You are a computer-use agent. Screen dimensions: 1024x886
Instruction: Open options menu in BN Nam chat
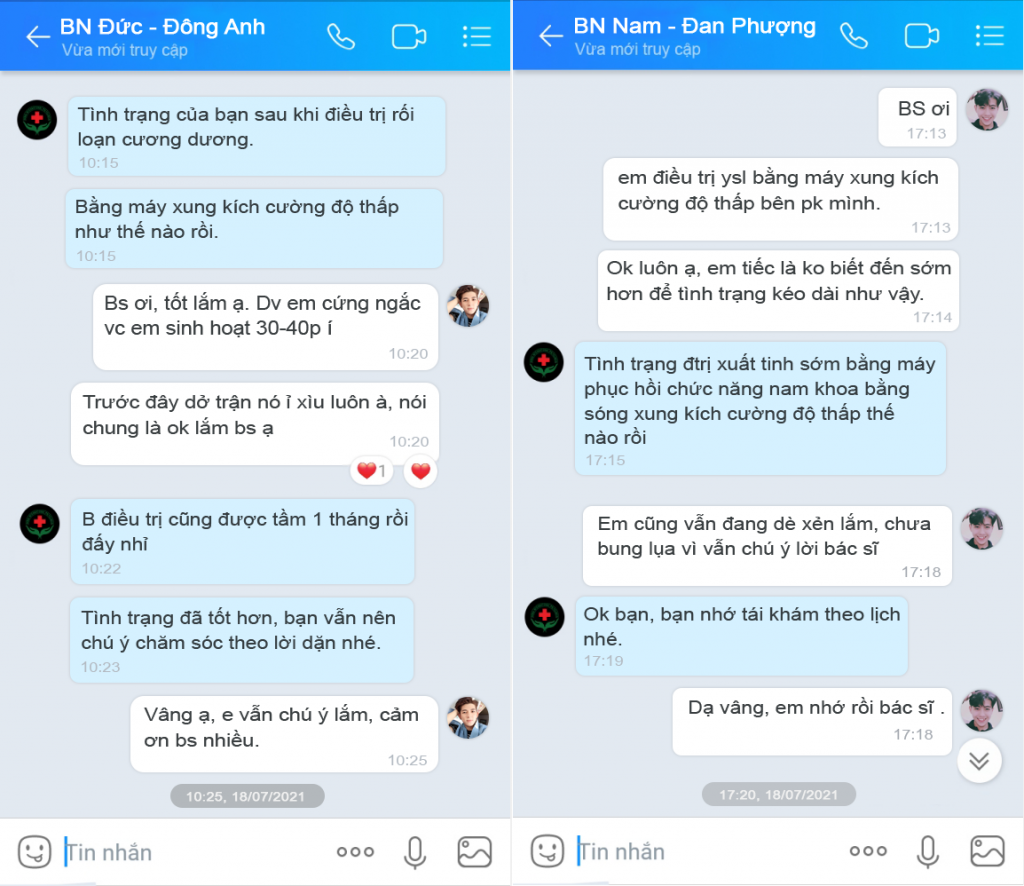989,36
